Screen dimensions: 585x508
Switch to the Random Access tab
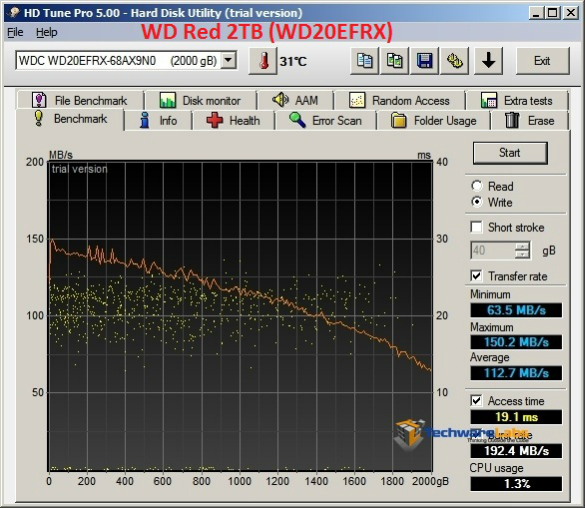pos(399,100)
